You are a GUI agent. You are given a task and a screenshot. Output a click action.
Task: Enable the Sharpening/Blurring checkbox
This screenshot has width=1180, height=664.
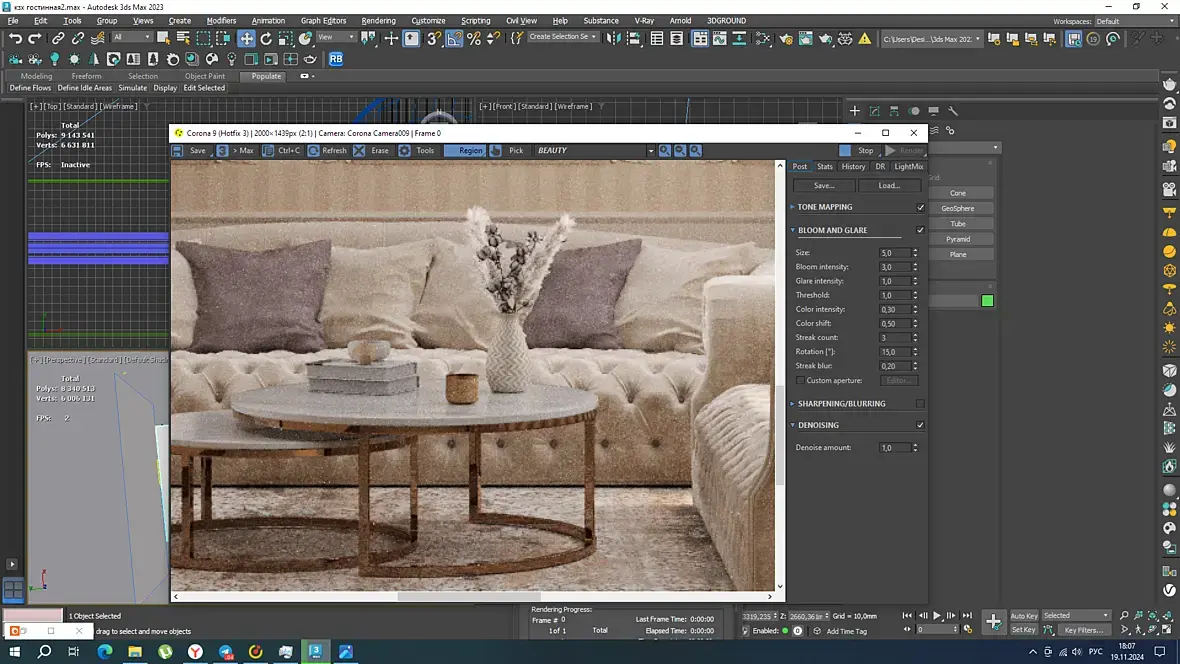[x=920, y=404]
